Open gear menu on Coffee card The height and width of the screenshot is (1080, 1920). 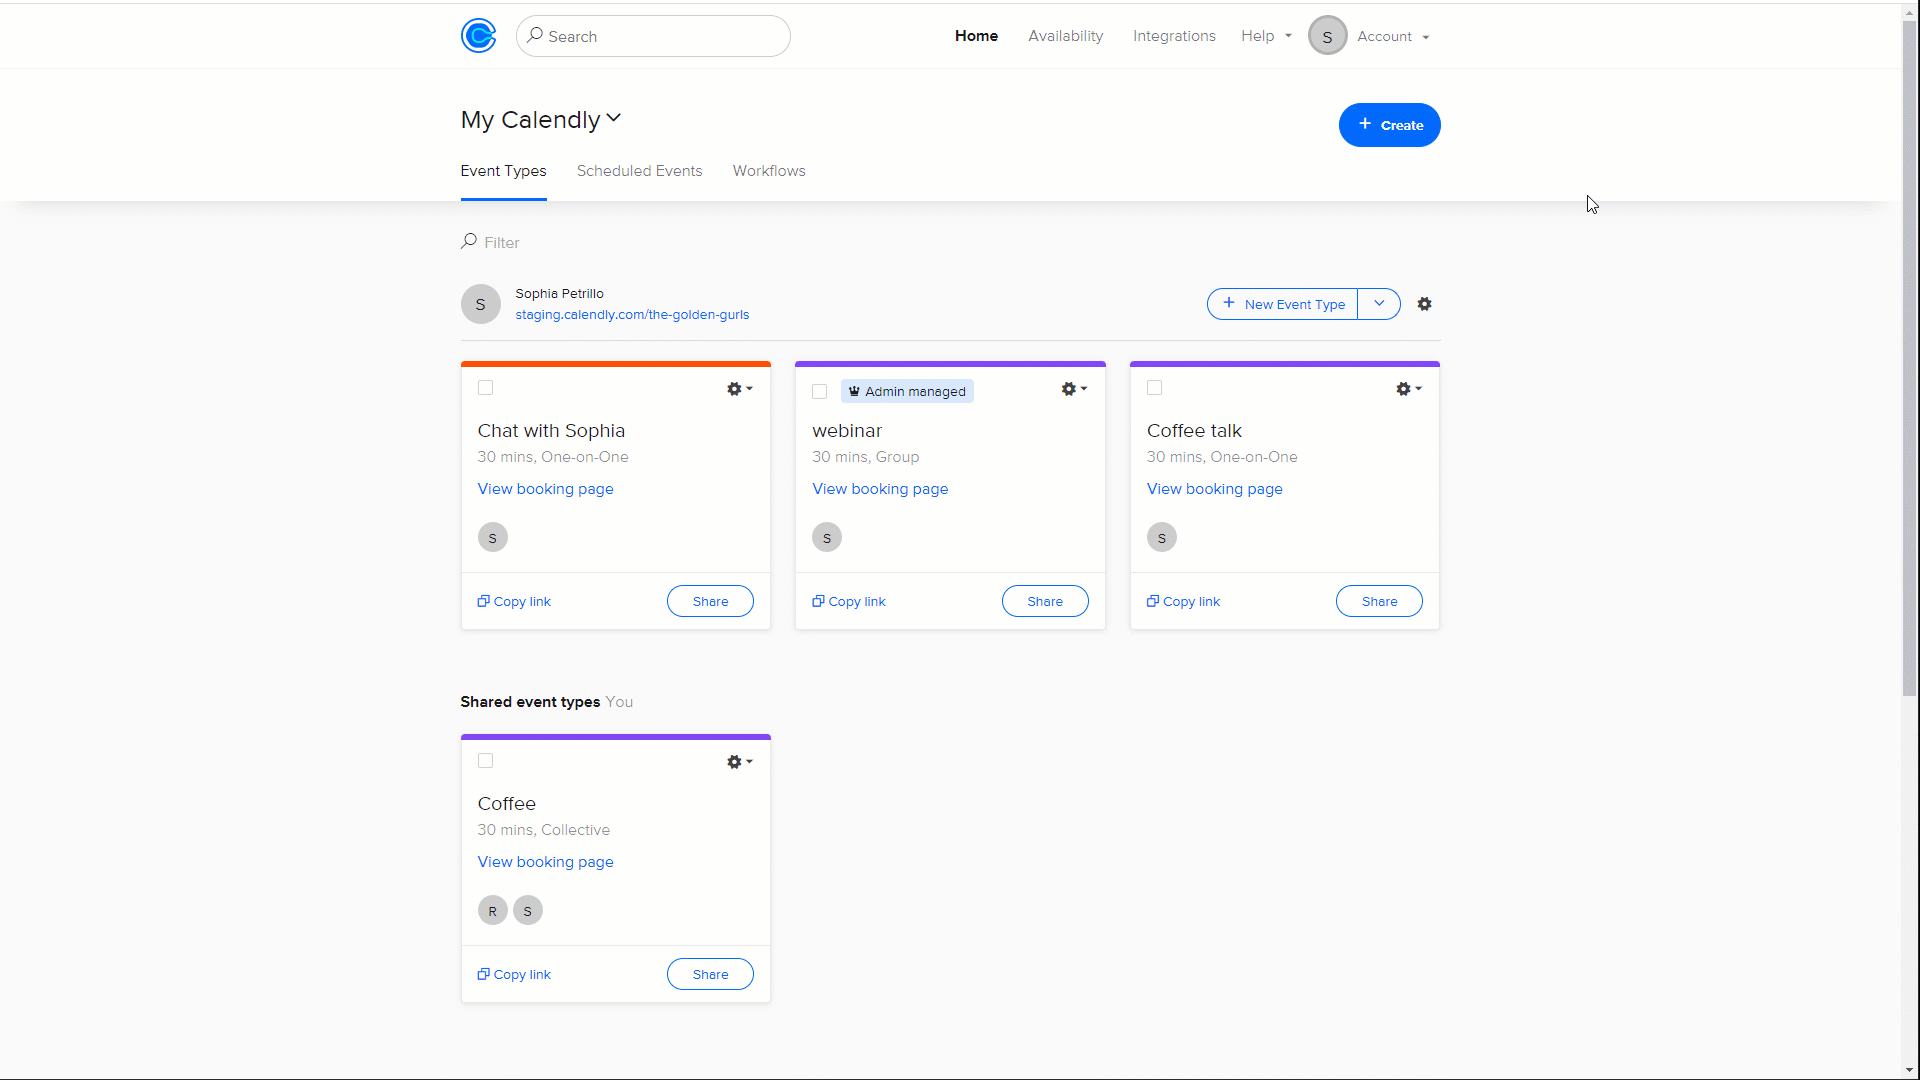[739, 762]
